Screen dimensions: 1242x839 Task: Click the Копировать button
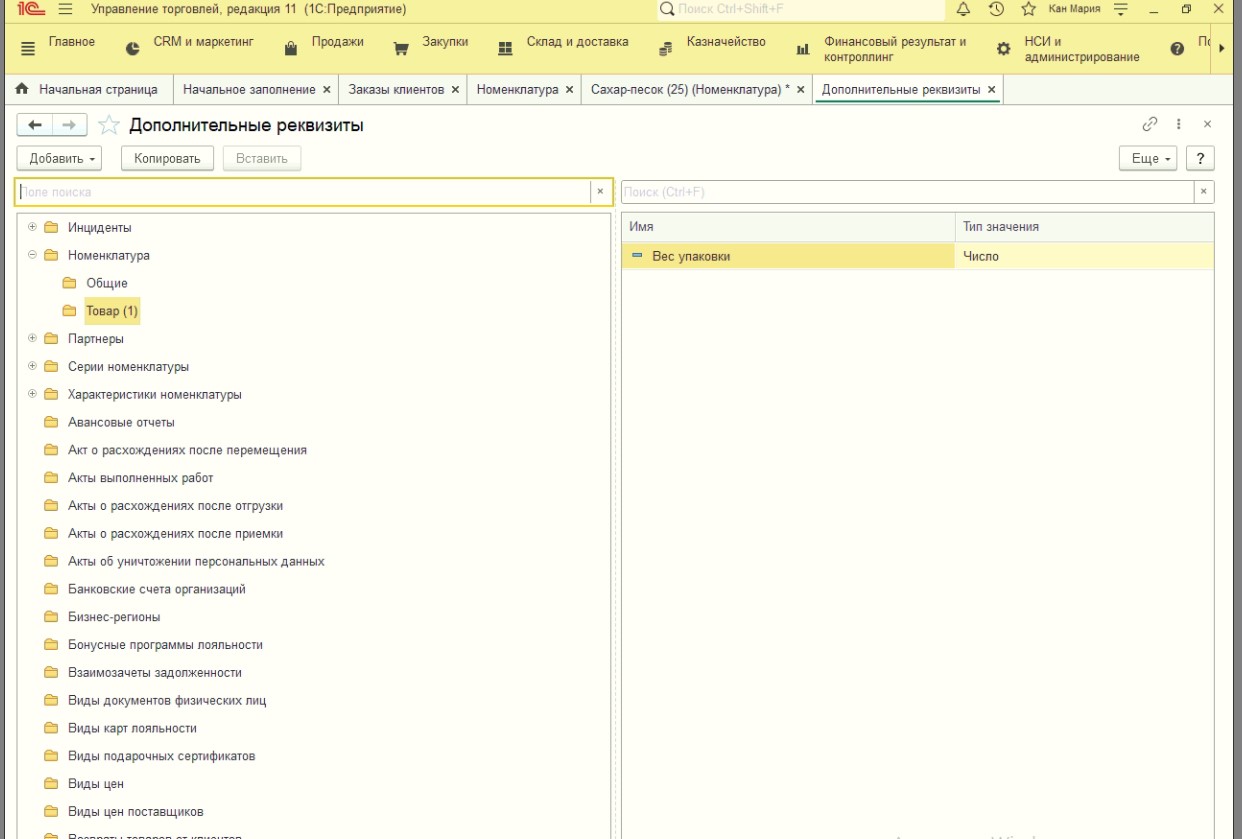point(167,158)
